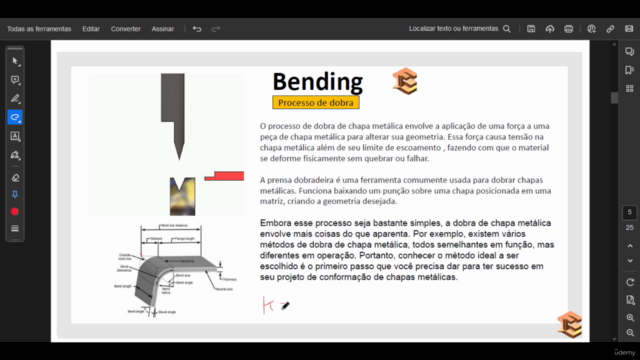Viewport: 640px width, 360px height.
Task: Choose the highlighter pen tool
Action: [15, 99]
